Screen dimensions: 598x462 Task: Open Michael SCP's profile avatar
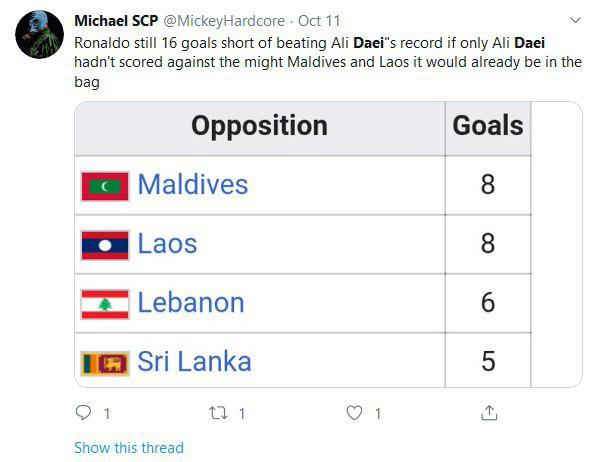coord(39,34)
